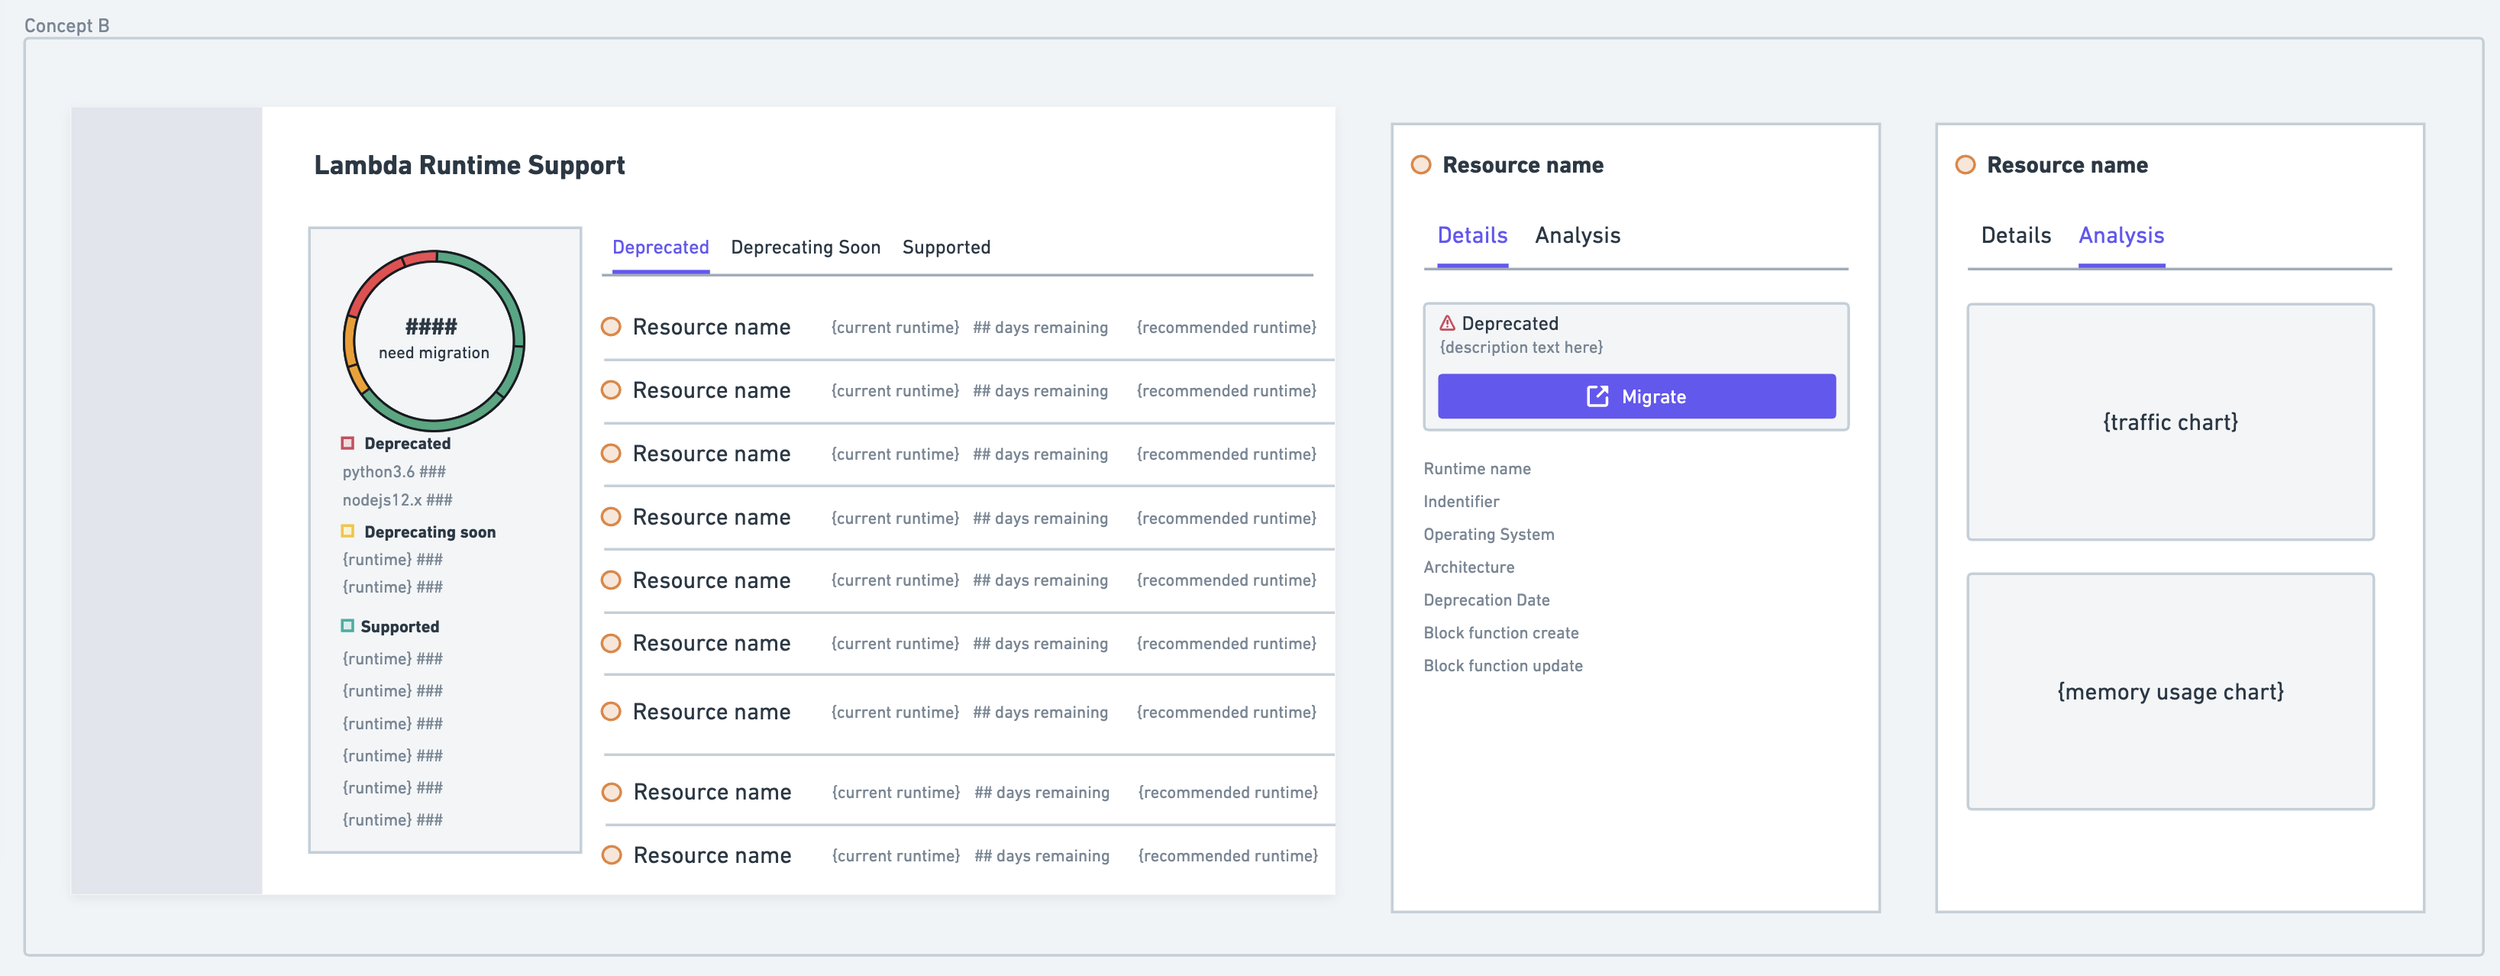Open the traffic chart placeholder
Viewport: 2500px width, 976px height.
point(2170,422)
